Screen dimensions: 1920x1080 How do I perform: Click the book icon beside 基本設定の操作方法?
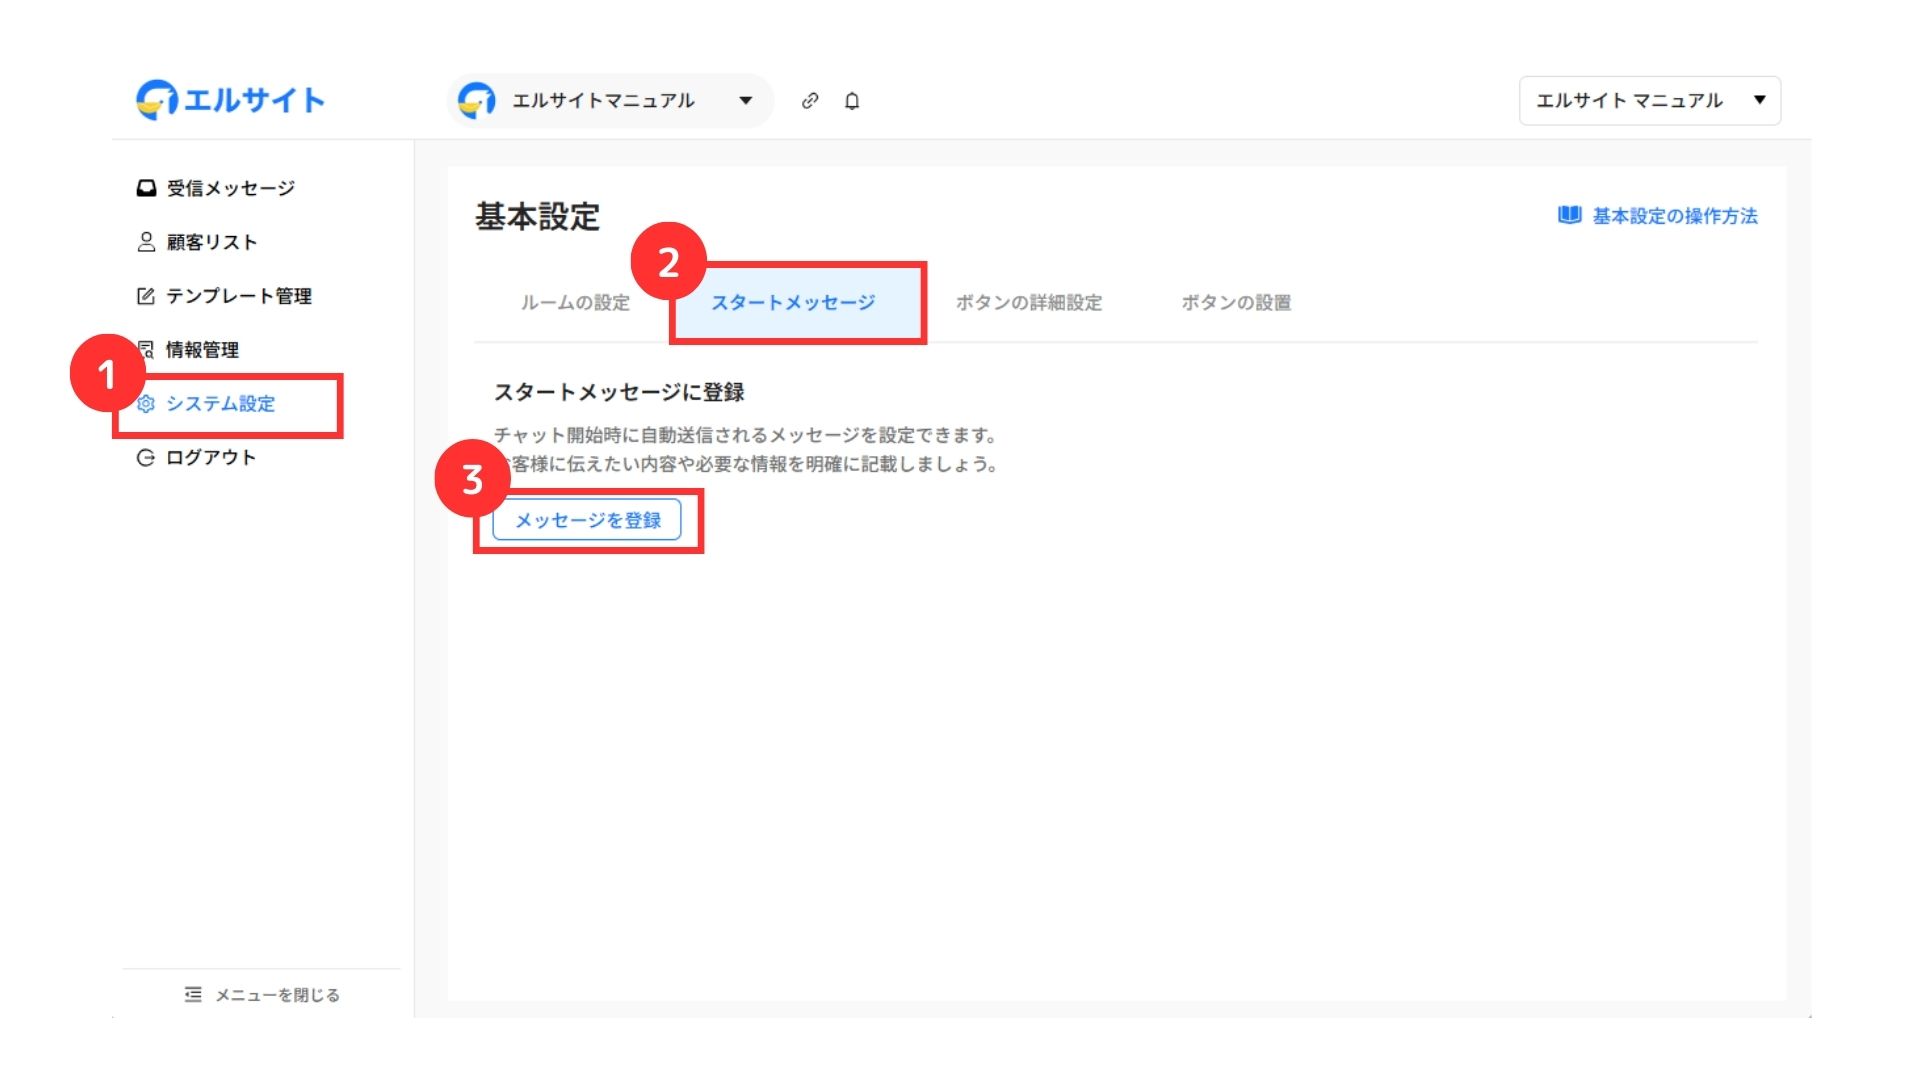[1569, 216]
